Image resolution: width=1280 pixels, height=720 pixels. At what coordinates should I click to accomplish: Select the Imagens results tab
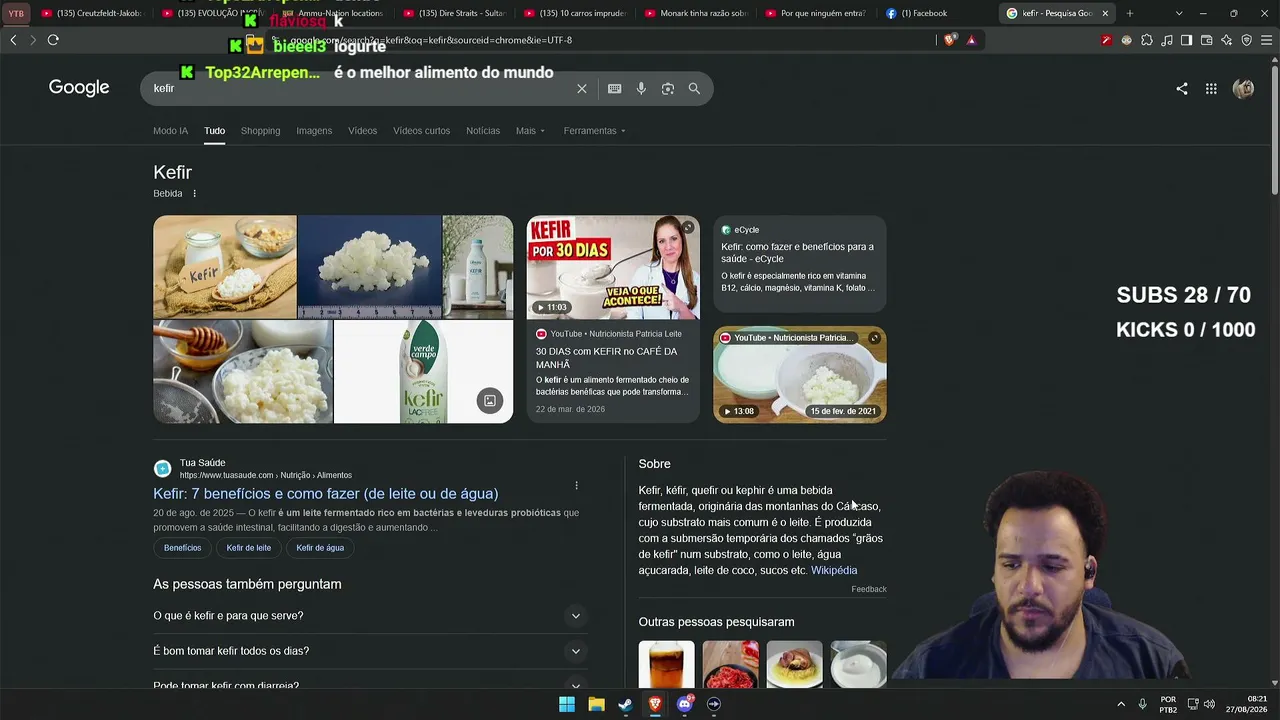(314, 131)
